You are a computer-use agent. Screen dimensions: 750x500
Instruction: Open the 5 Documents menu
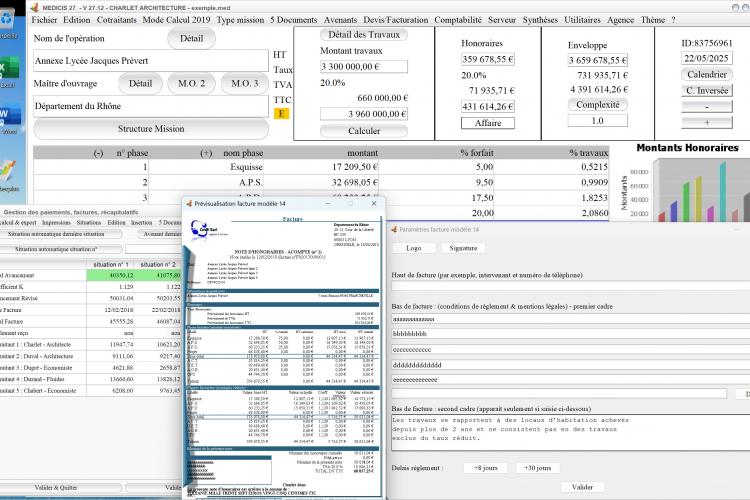(x=293, y=20)
